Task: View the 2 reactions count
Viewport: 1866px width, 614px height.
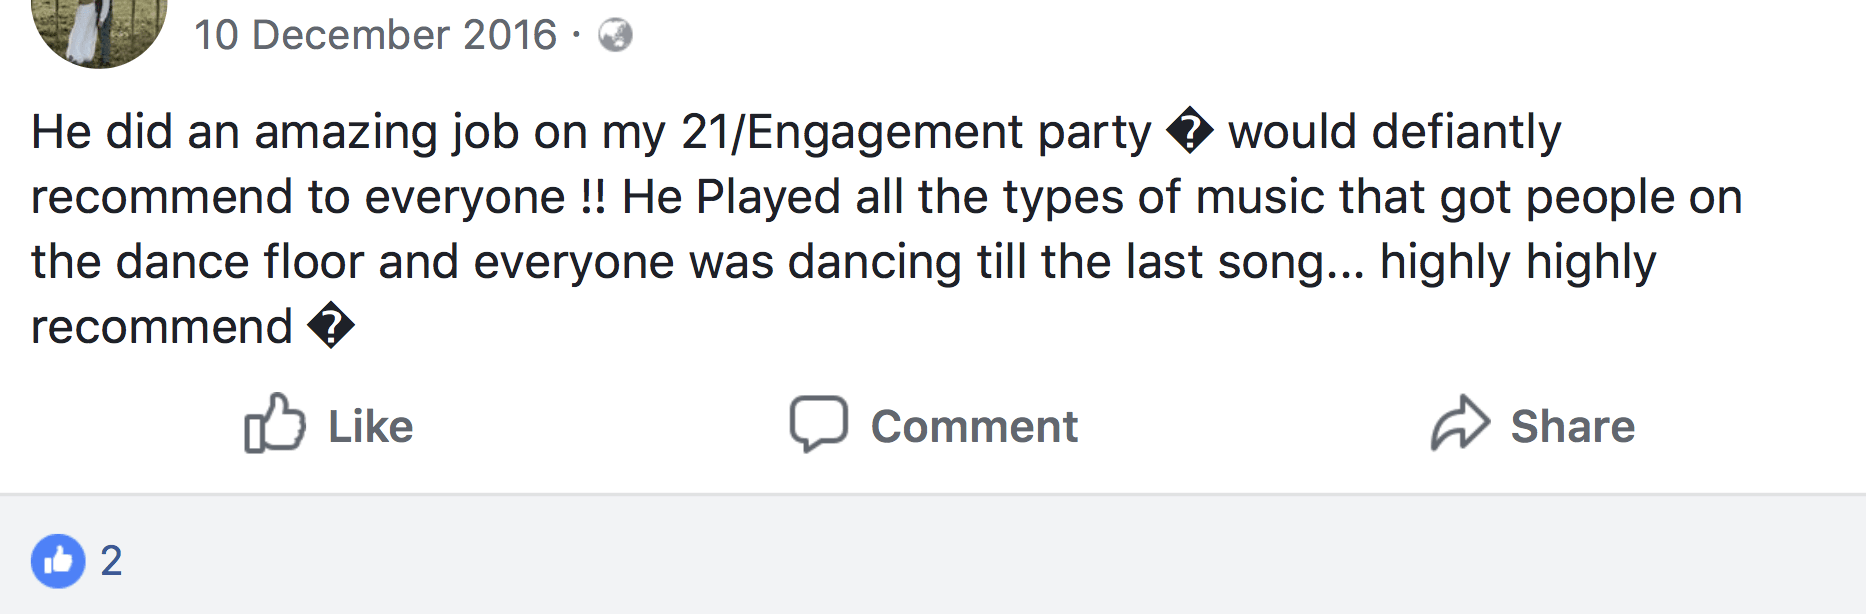Action: point(111,561)
